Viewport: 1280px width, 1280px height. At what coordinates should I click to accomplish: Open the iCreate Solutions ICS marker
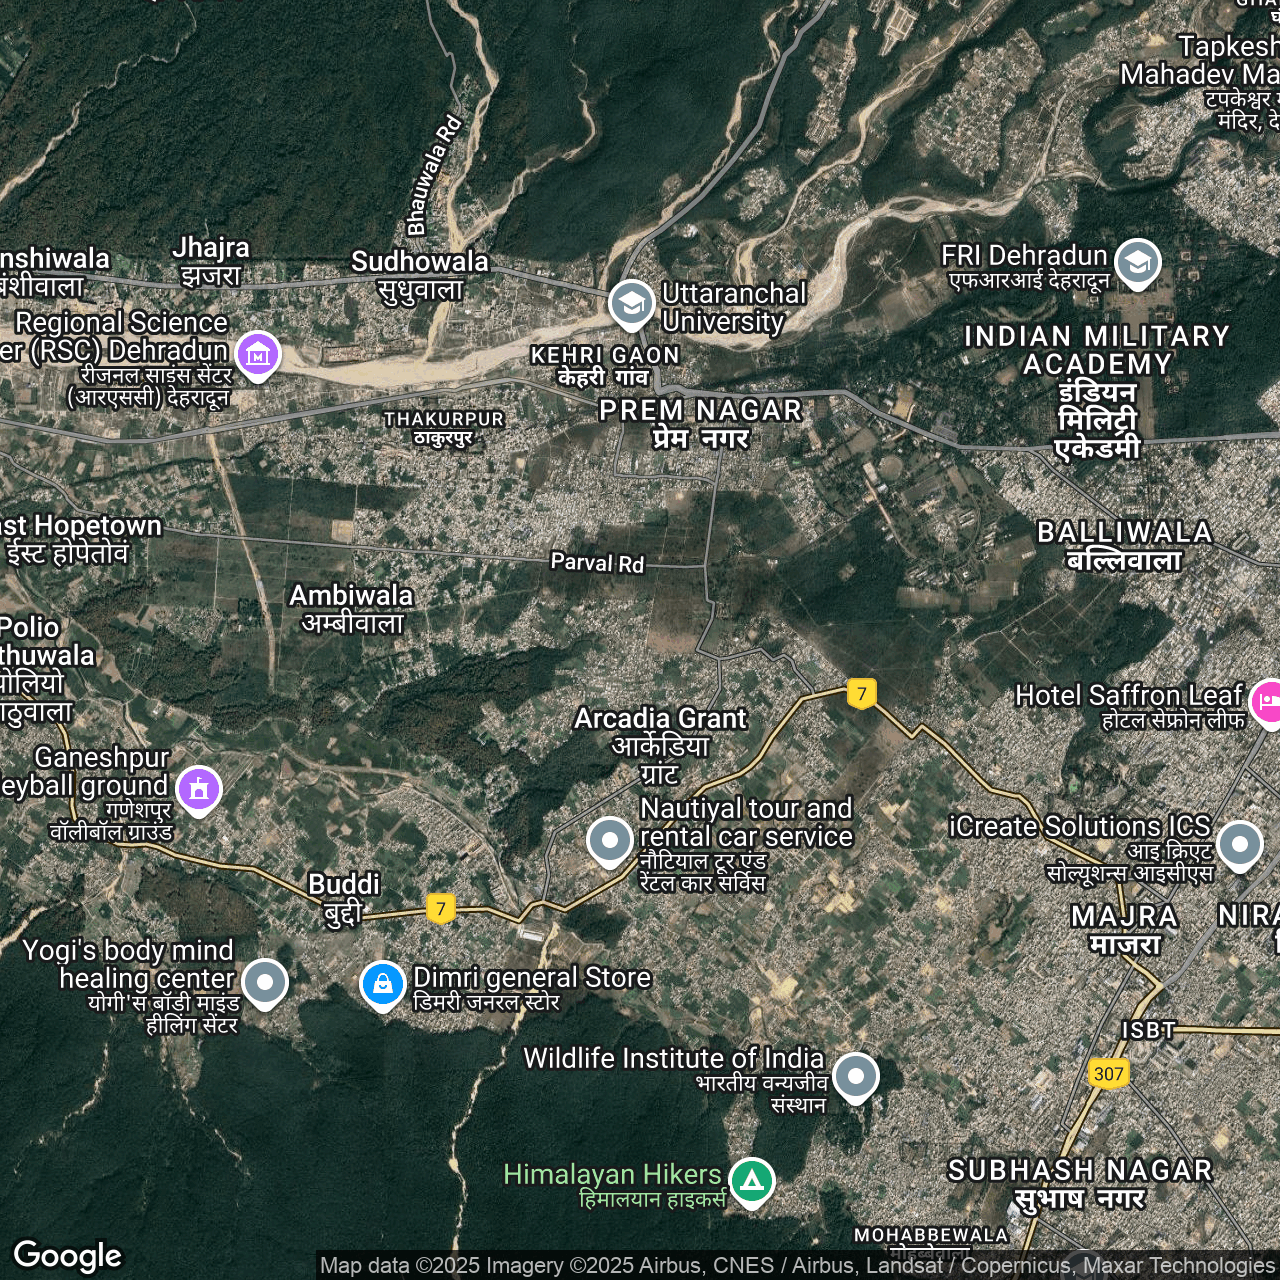(1239, 845)
